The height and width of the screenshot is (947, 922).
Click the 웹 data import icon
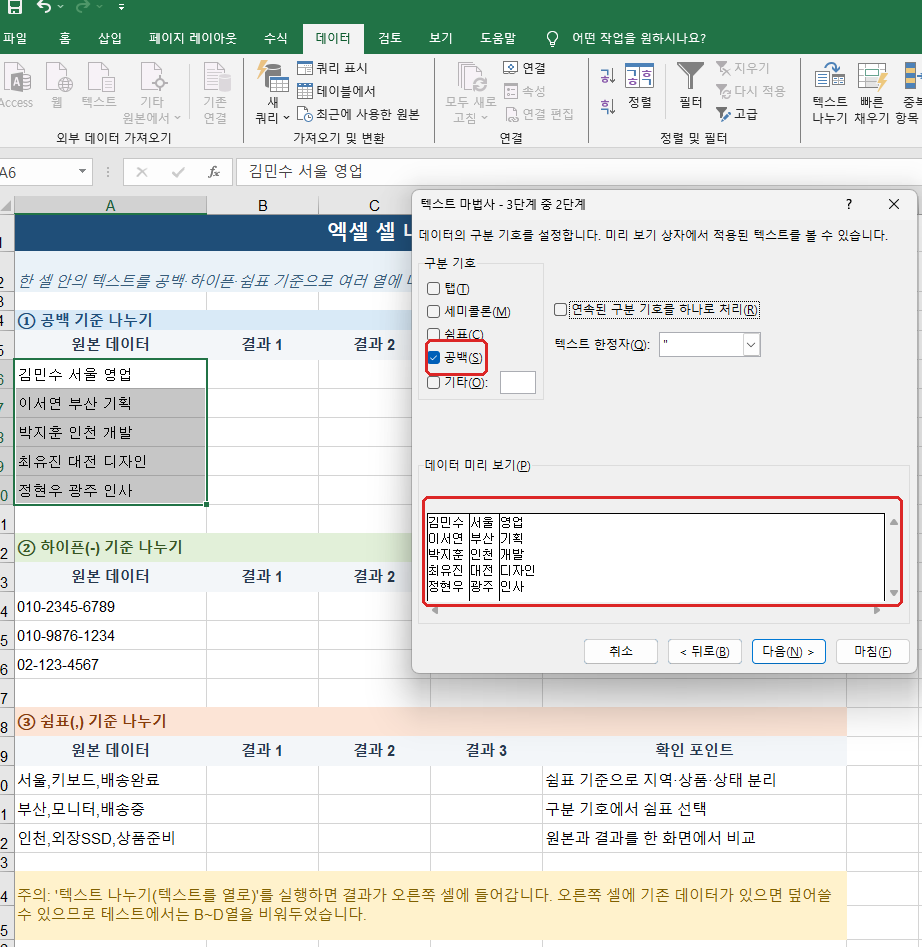(x=57, y=86)
